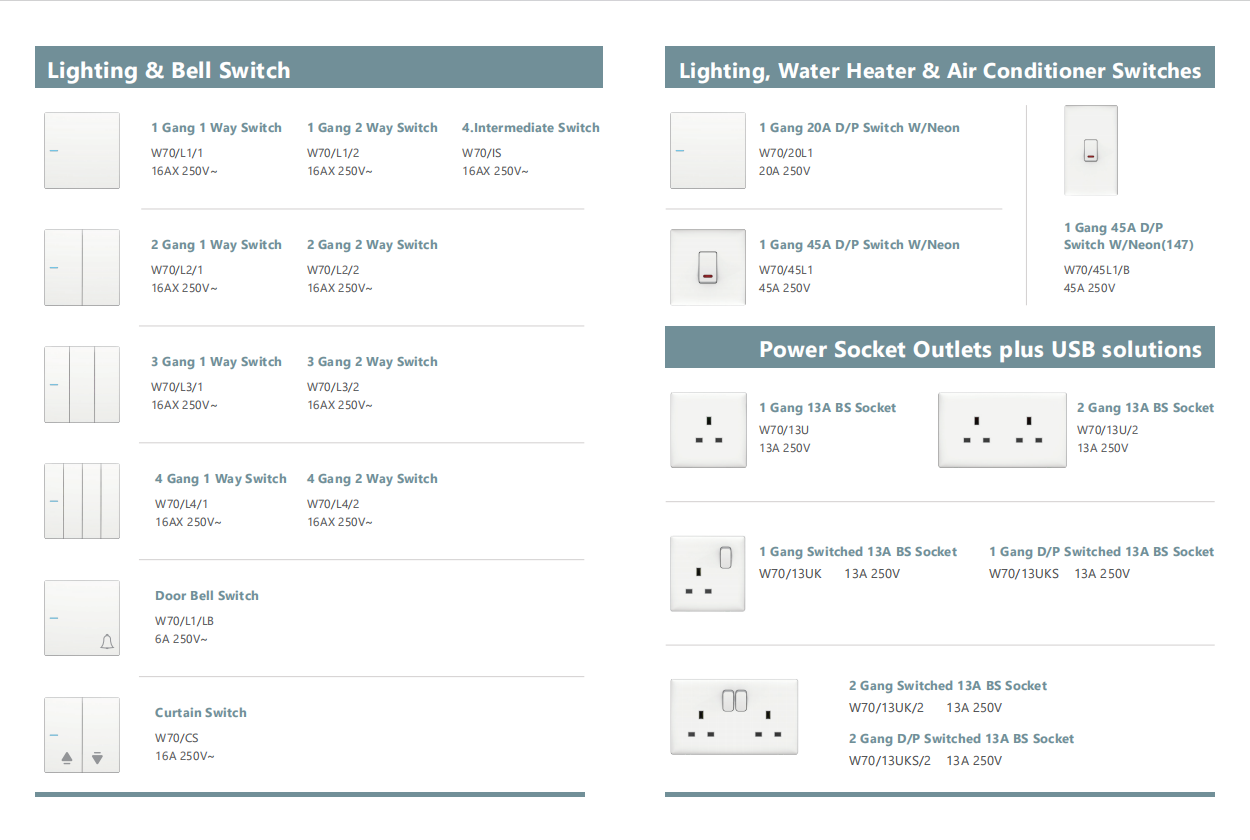
Task: Click the 3 gang switch product image
Action: click(x=82, y=384)
